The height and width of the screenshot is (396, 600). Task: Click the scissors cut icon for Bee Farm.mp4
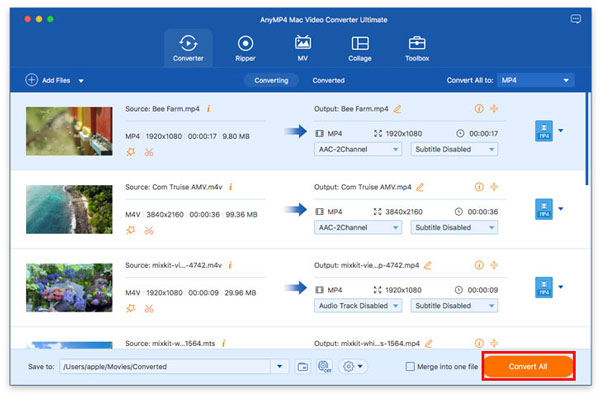[149, 153]
